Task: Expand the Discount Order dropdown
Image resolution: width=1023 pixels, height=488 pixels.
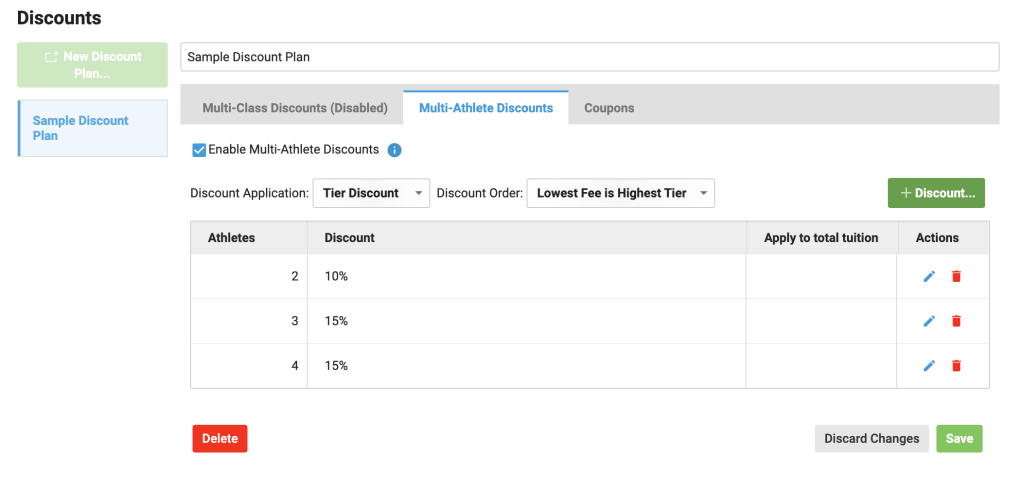Action: [620, 193]
